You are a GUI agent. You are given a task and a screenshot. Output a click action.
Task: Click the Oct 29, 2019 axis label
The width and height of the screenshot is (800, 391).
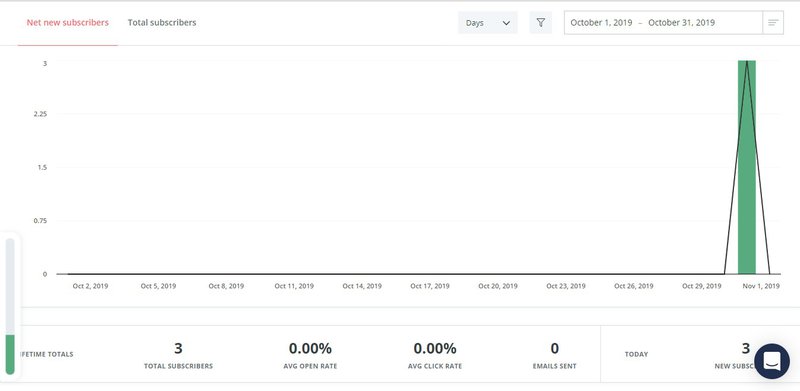tap(702, 286)
